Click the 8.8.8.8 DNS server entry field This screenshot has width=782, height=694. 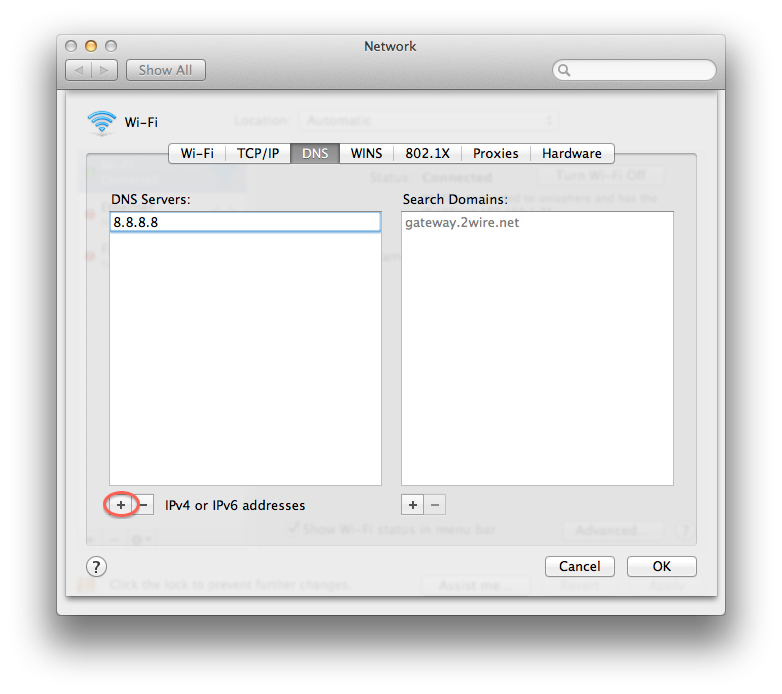(x=245, y=222)
